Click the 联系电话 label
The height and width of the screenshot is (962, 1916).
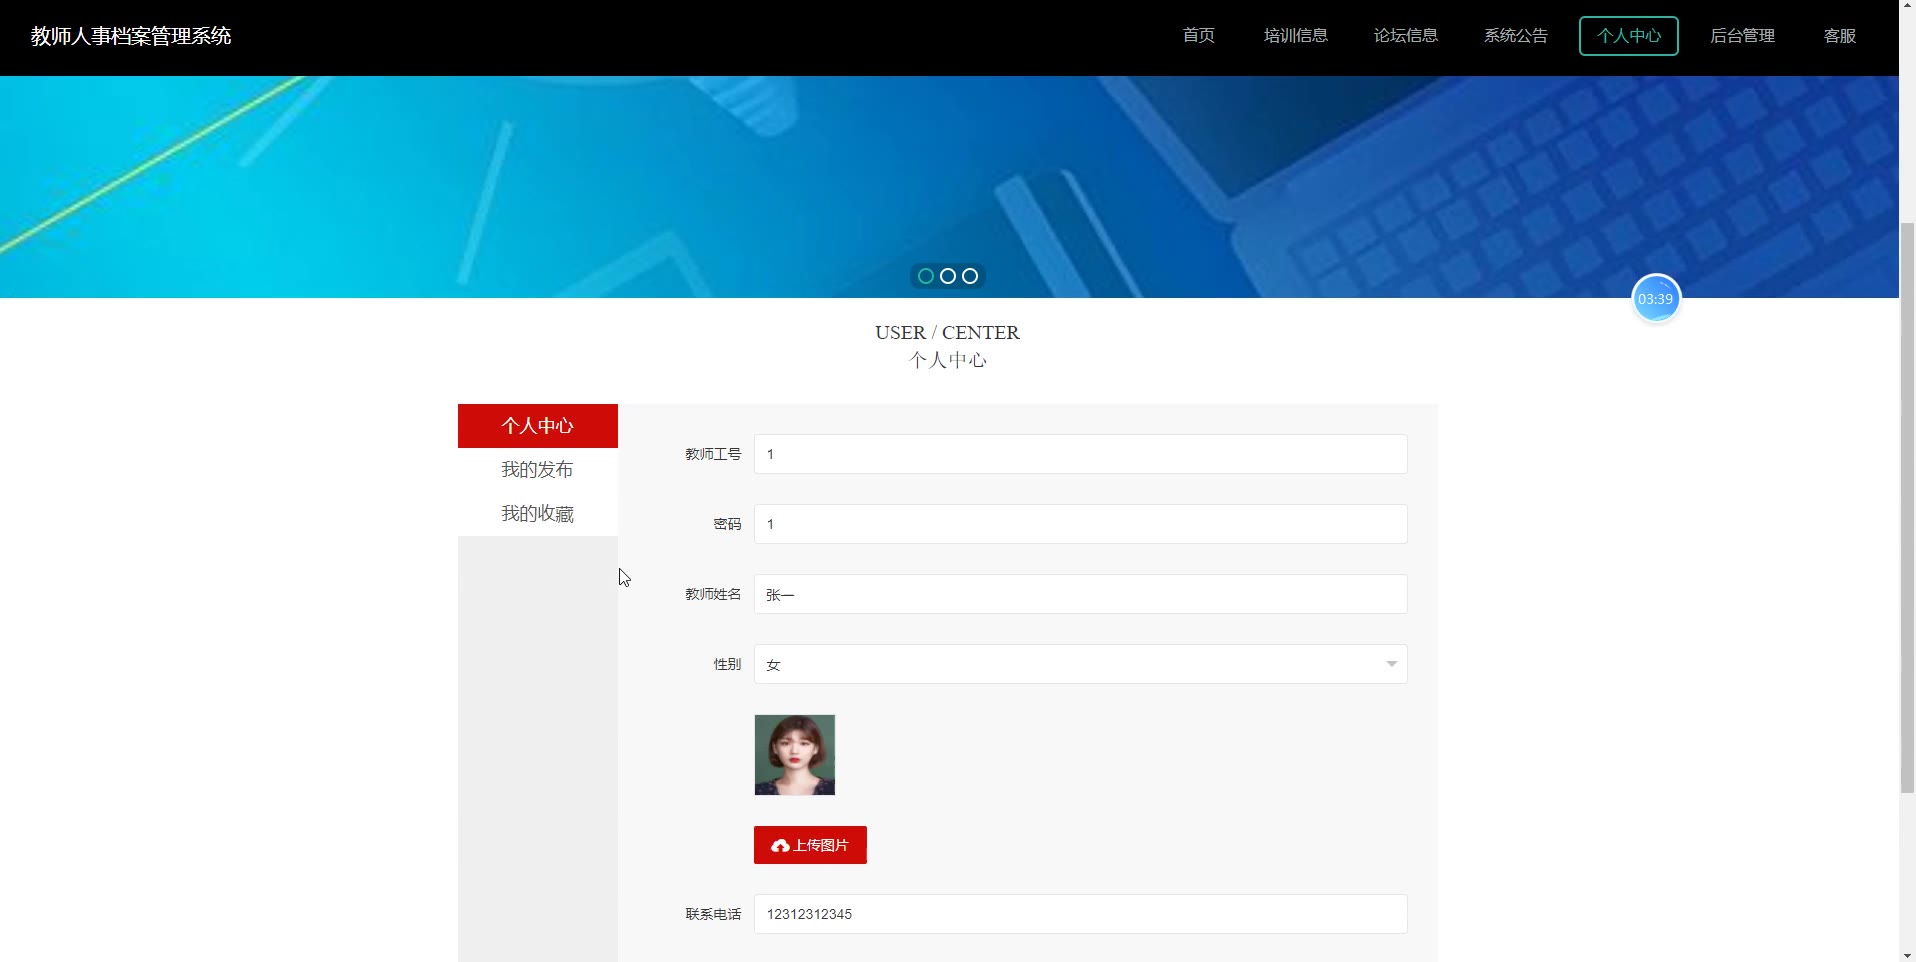(713, 914)
